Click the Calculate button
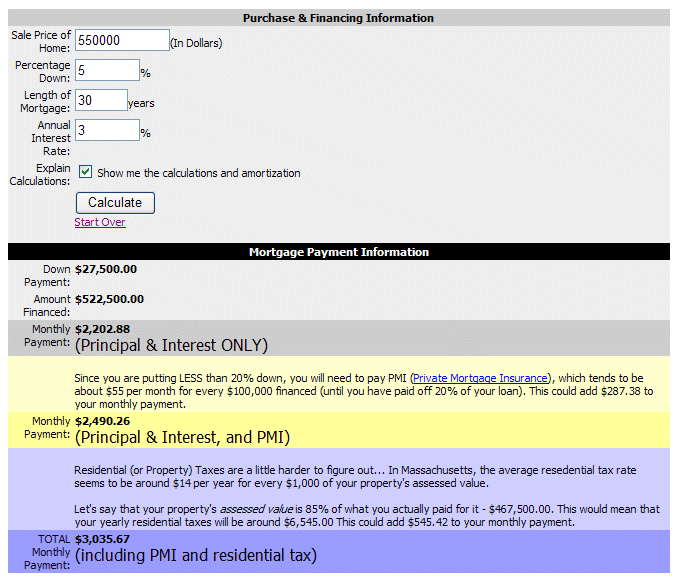This screenshot has height=581, width=674. tap(115, 203)
